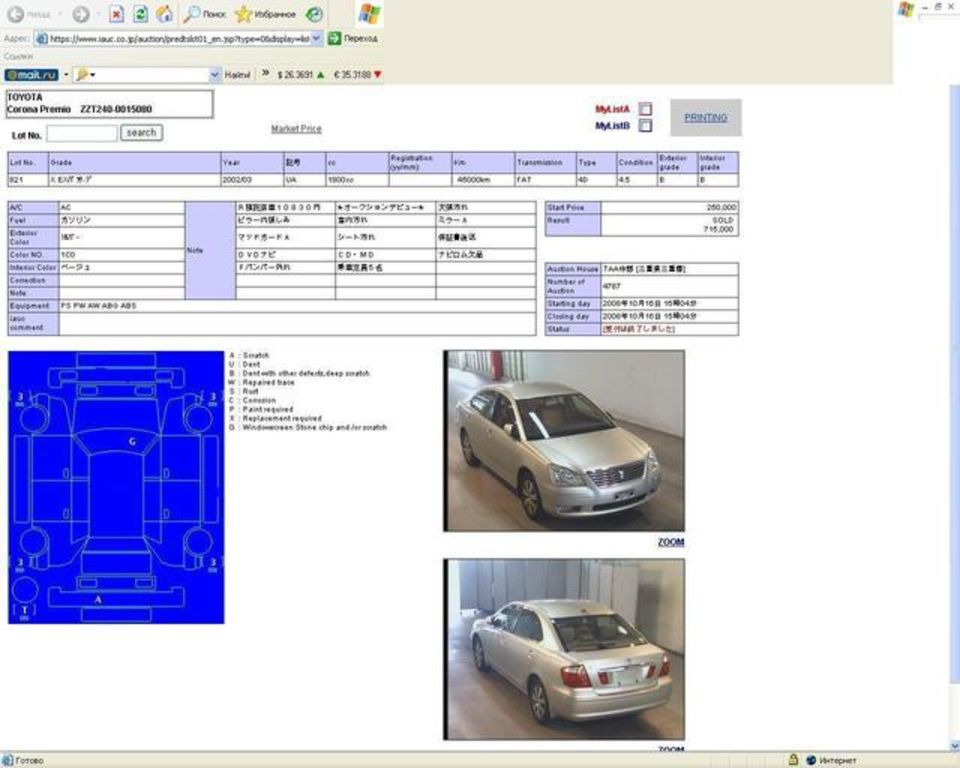This screenshot has height=768, width=960.
Task: Click the lot number 821 cell
Action: tap(28, 180)
